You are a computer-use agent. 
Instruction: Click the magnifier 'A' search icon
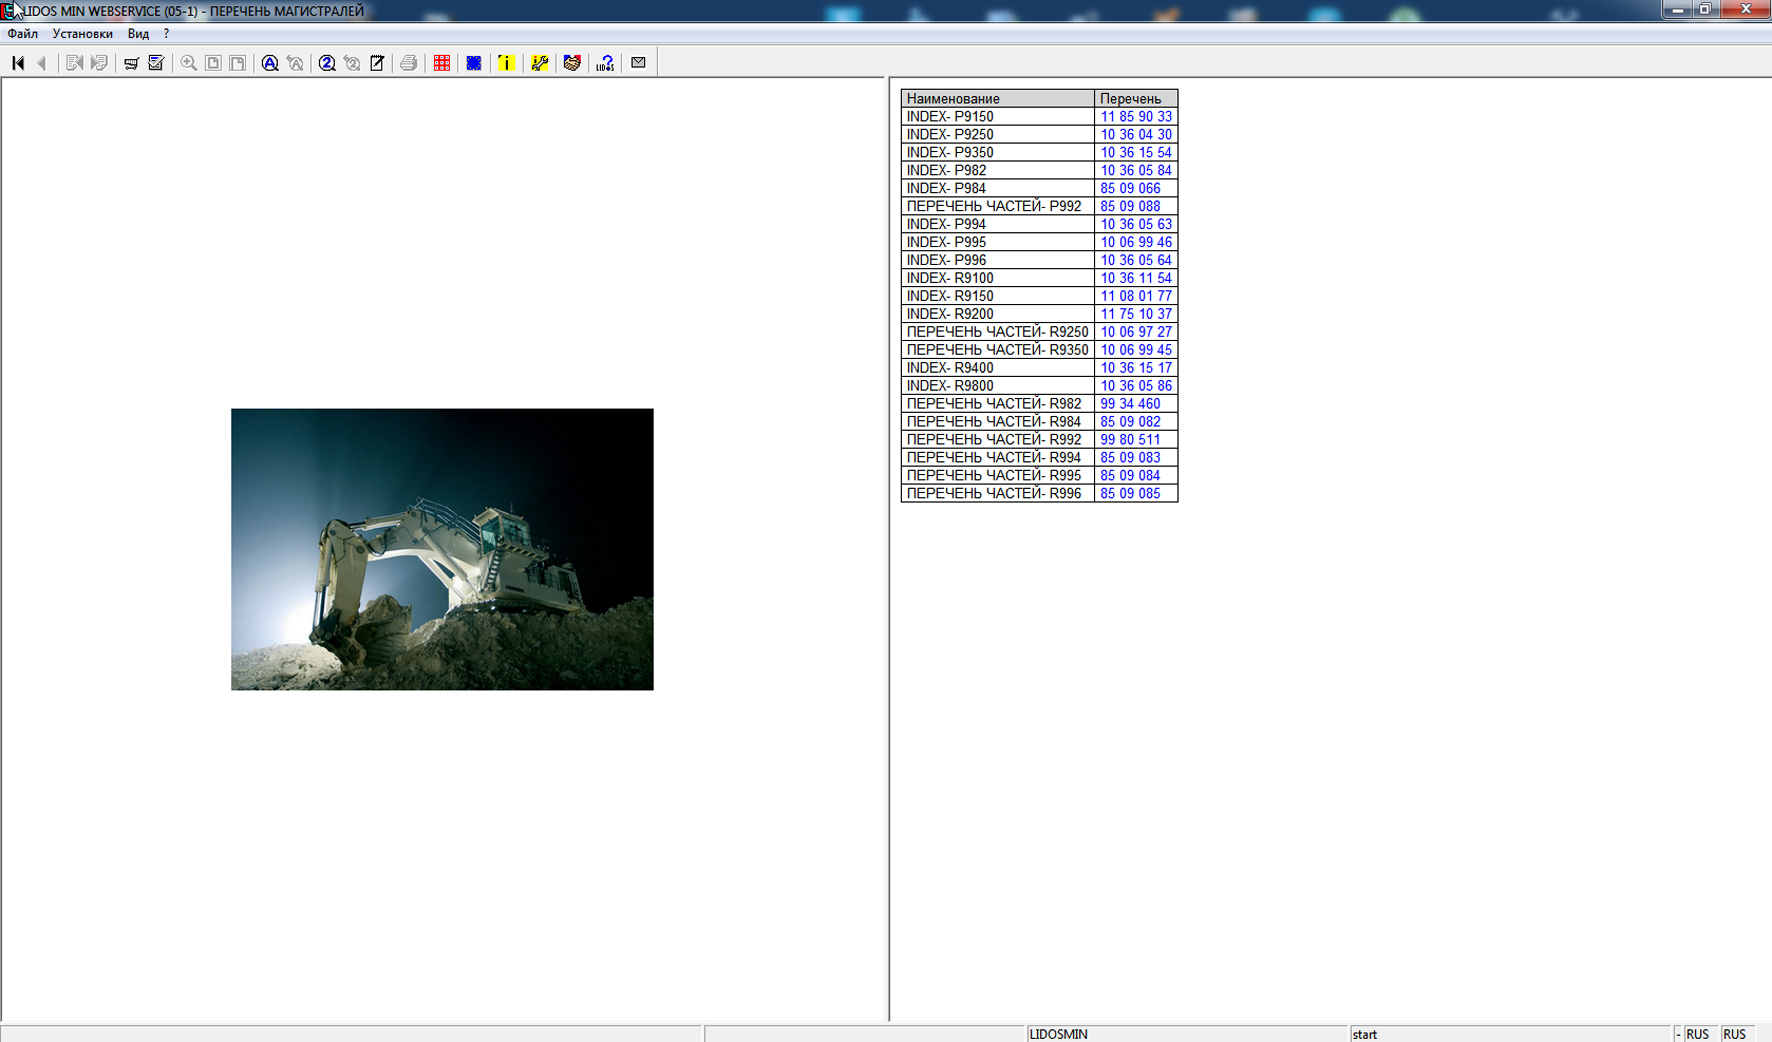coord(270,63)
